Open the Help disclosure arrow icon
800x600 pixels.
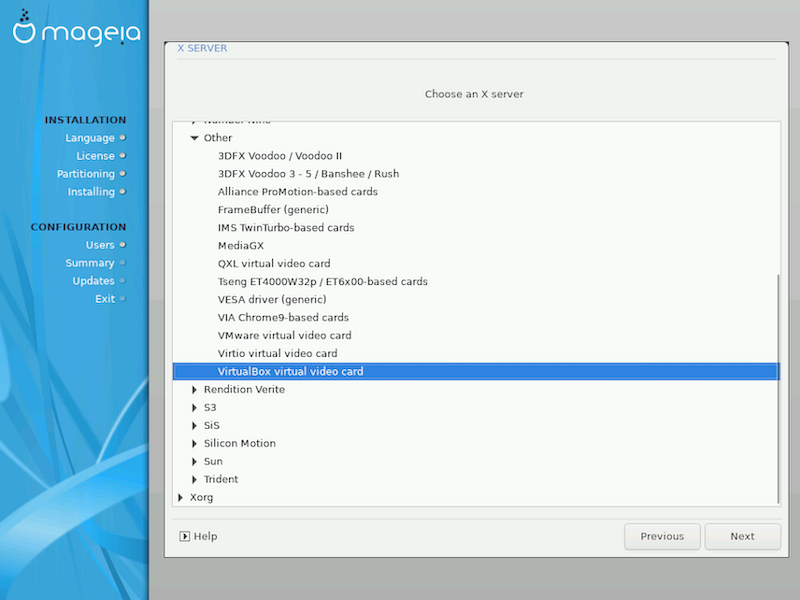point(185,536)
